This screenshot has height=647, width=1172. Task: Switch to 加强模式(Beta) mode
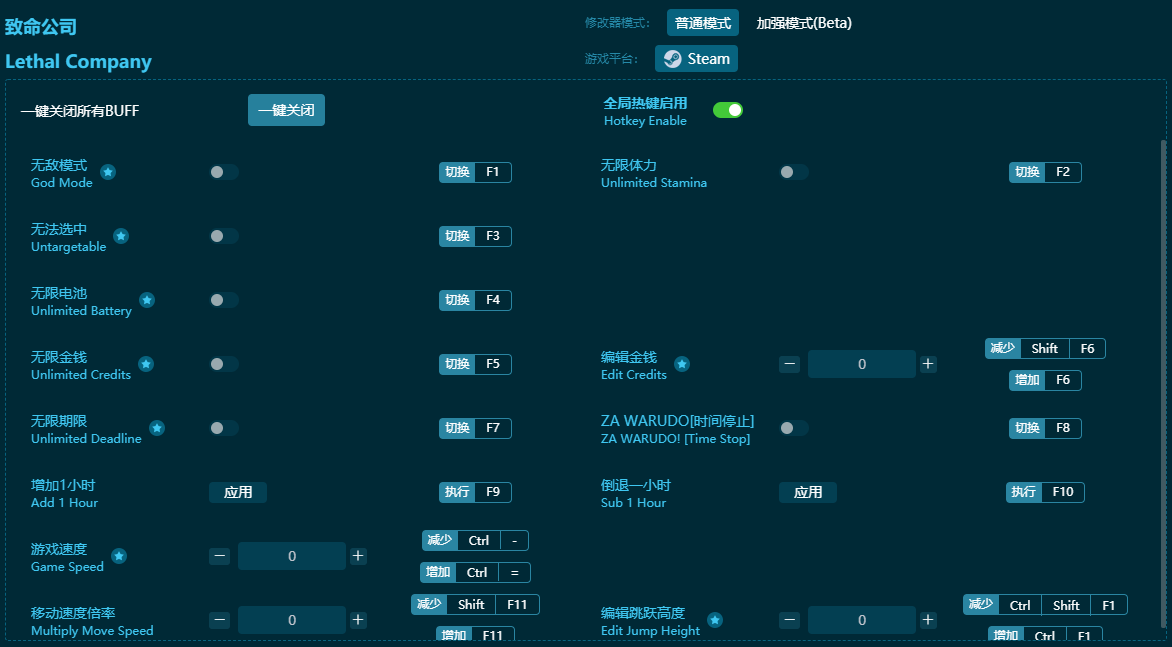[x=804, y=23]
